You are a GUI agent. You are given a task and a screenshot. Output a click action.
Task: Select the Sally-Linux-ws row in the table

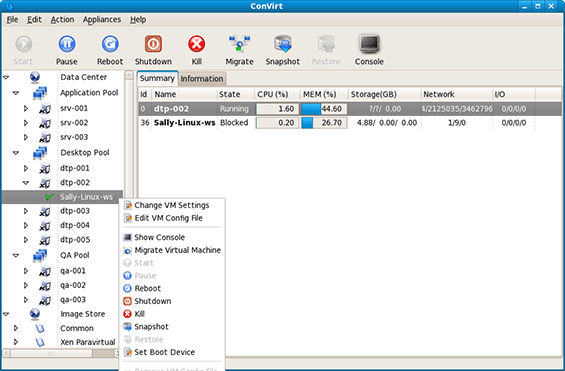[350, 123]
